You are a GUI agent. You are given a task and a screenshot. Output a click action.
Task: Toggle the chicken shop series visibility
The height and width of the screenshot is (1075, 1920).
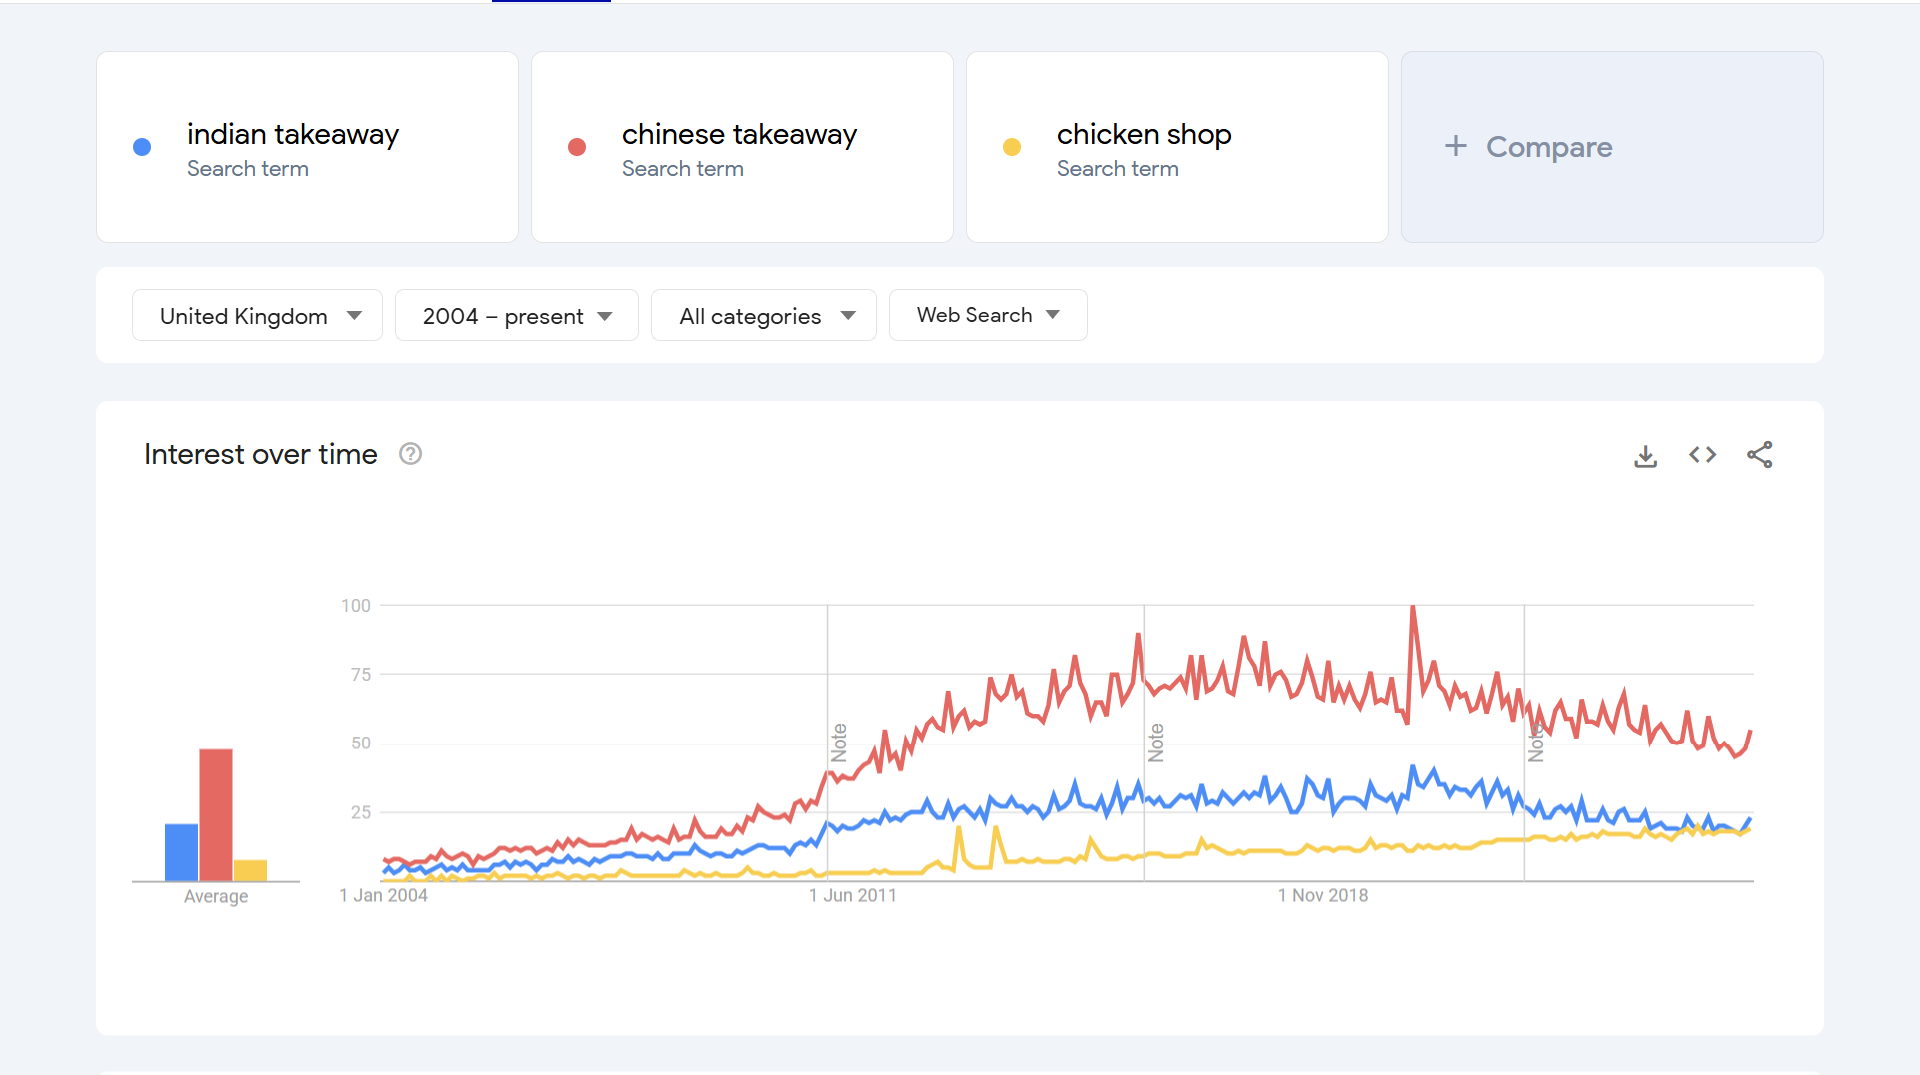pos(1012,147)
